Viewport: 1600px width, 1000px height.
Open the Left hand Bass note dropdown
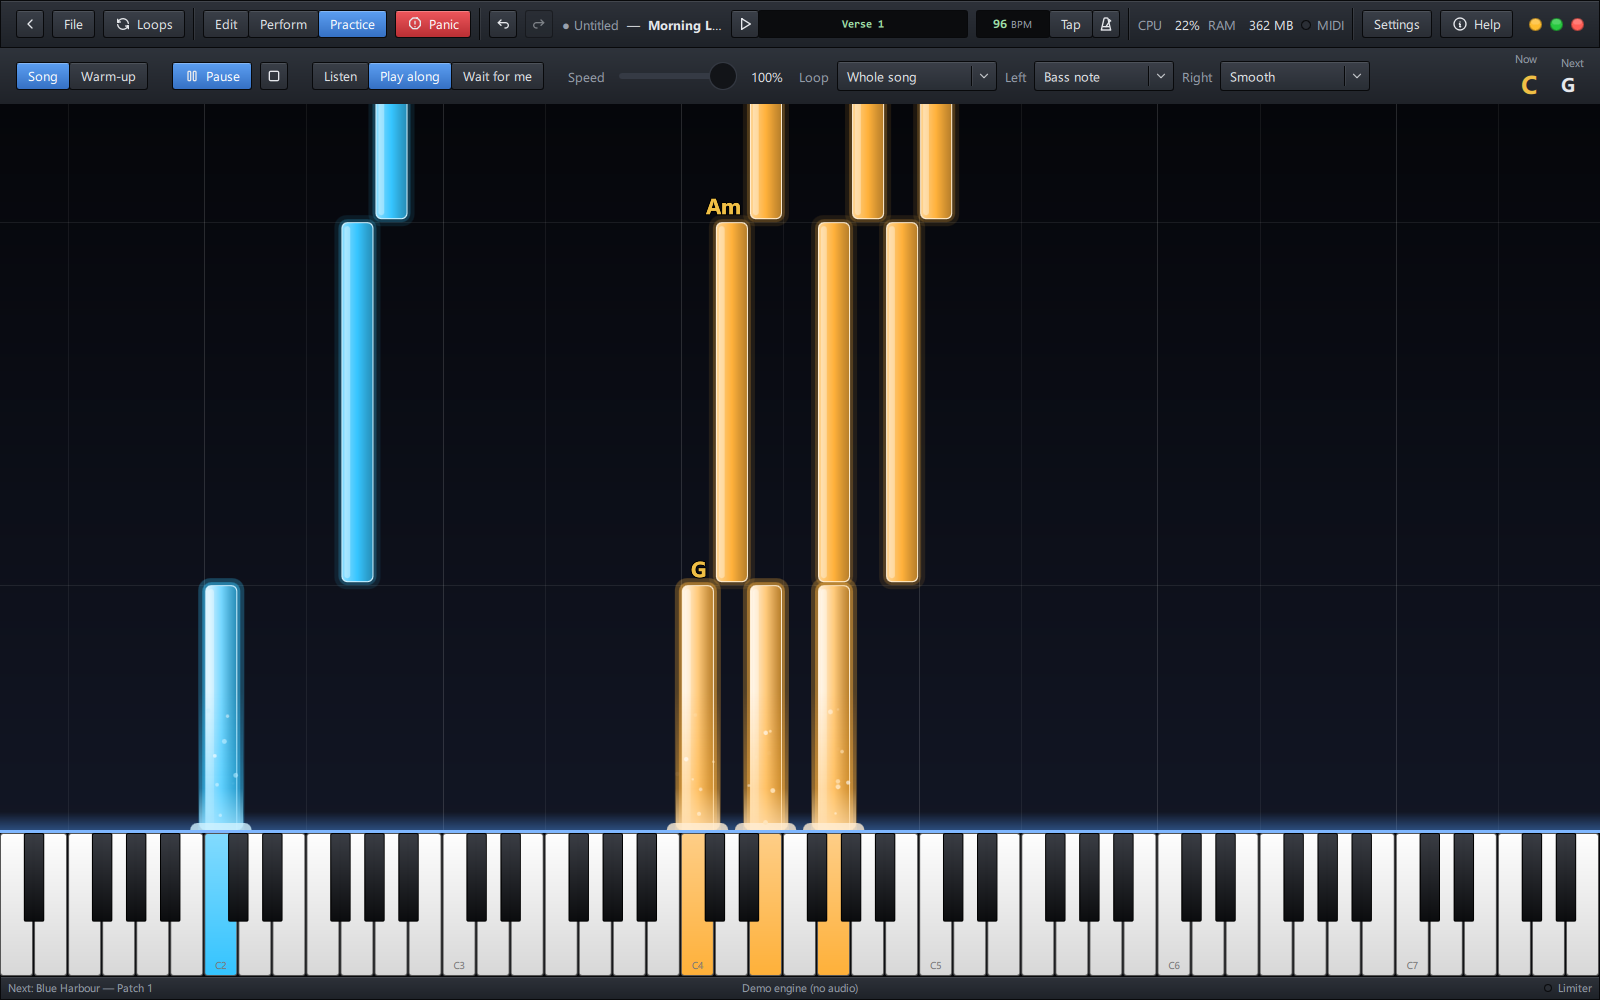[x=1103, y=76]
